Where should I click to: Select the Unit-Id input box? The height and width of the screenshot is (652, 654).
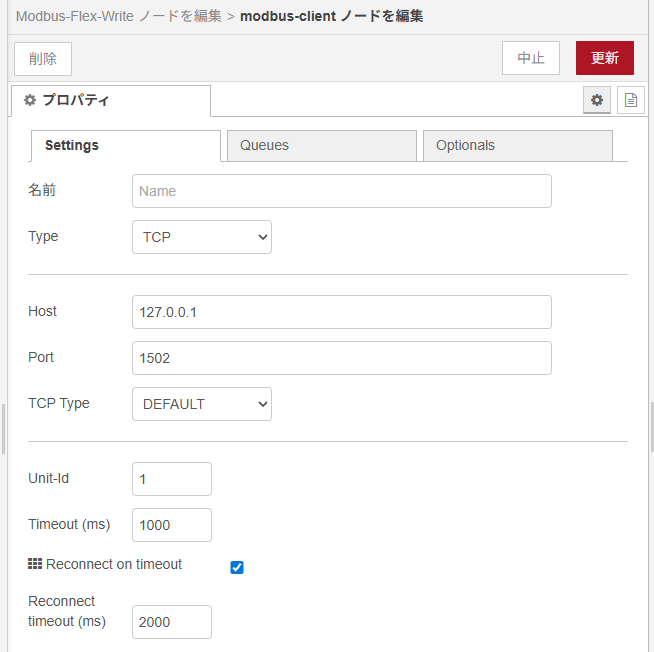[x=172, y=479]
